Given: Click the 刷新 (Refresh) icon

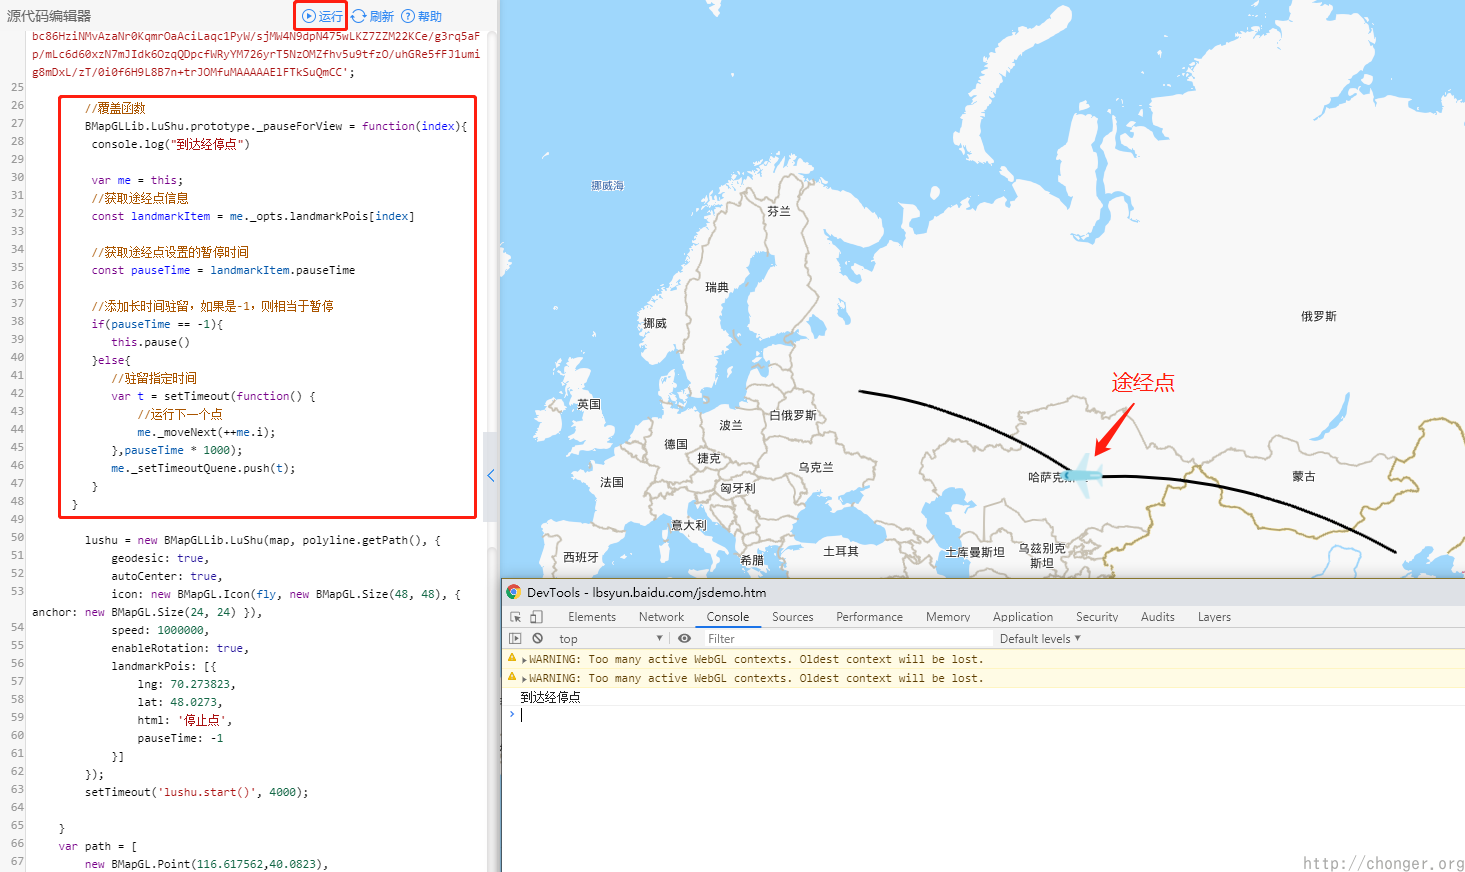Looking at the screenshot, I should coord(359,16).
